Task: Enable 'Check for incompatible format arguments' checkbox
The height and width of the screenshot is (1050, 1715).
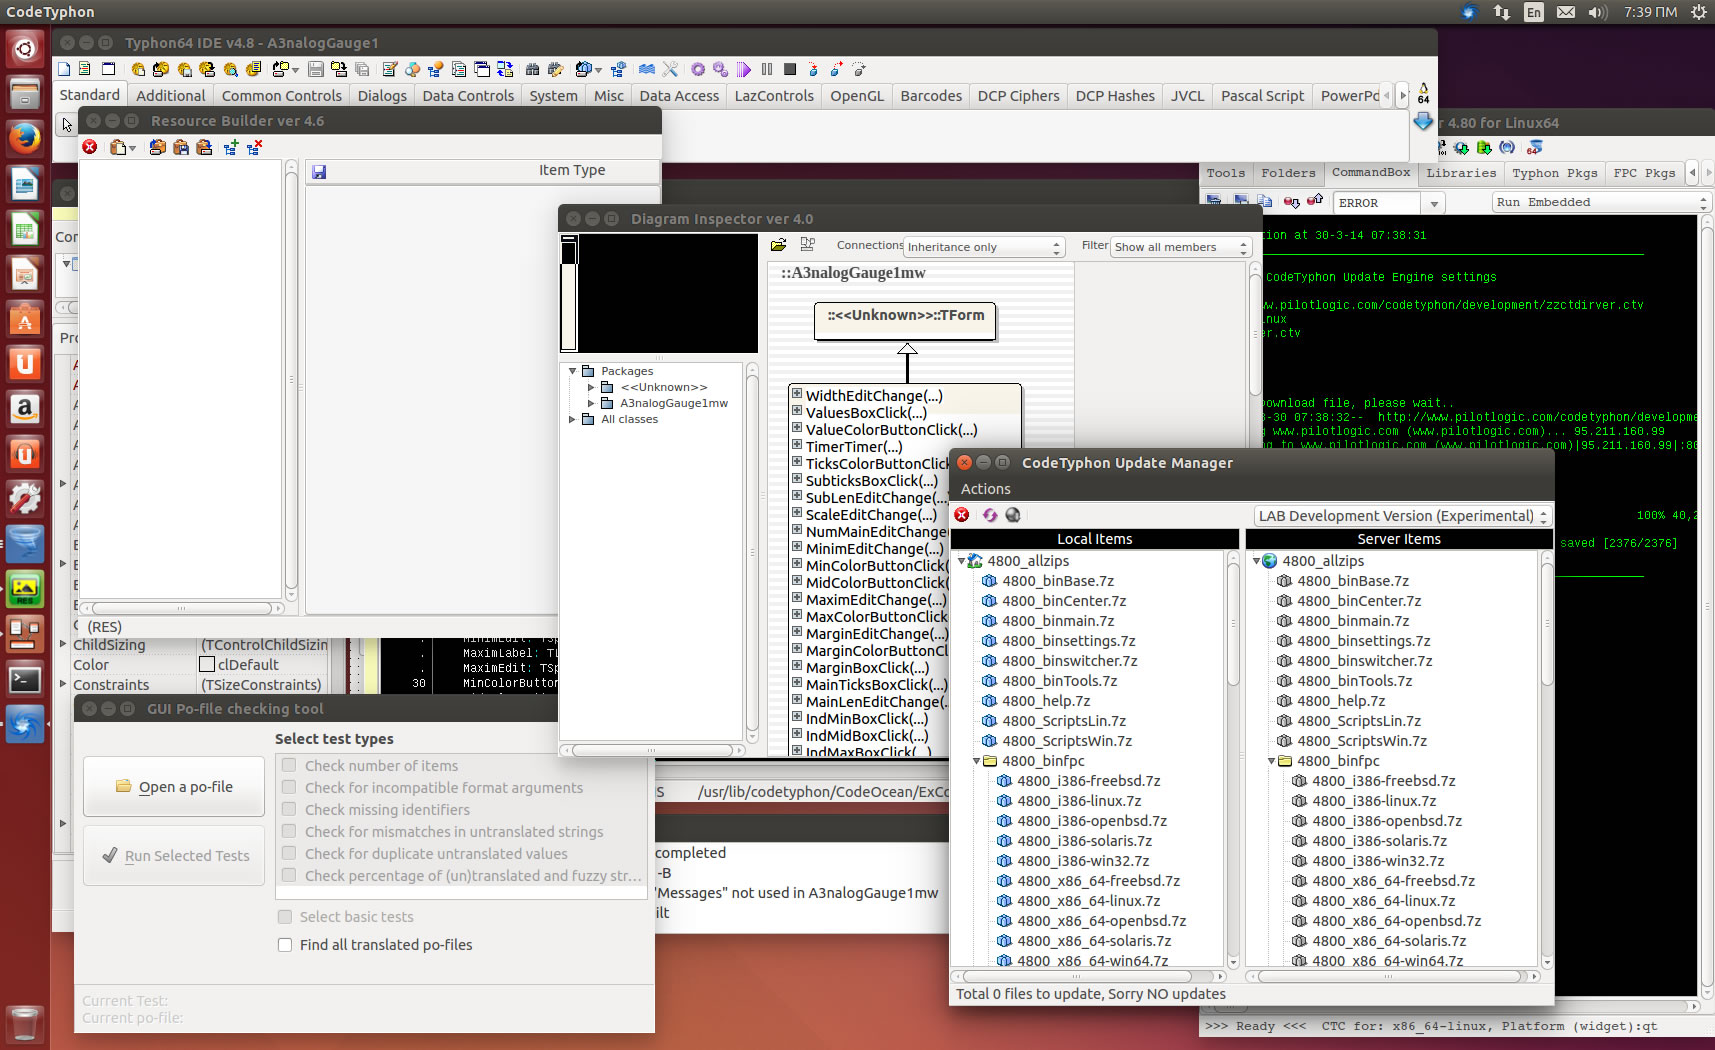Action: tap(289, 787)
